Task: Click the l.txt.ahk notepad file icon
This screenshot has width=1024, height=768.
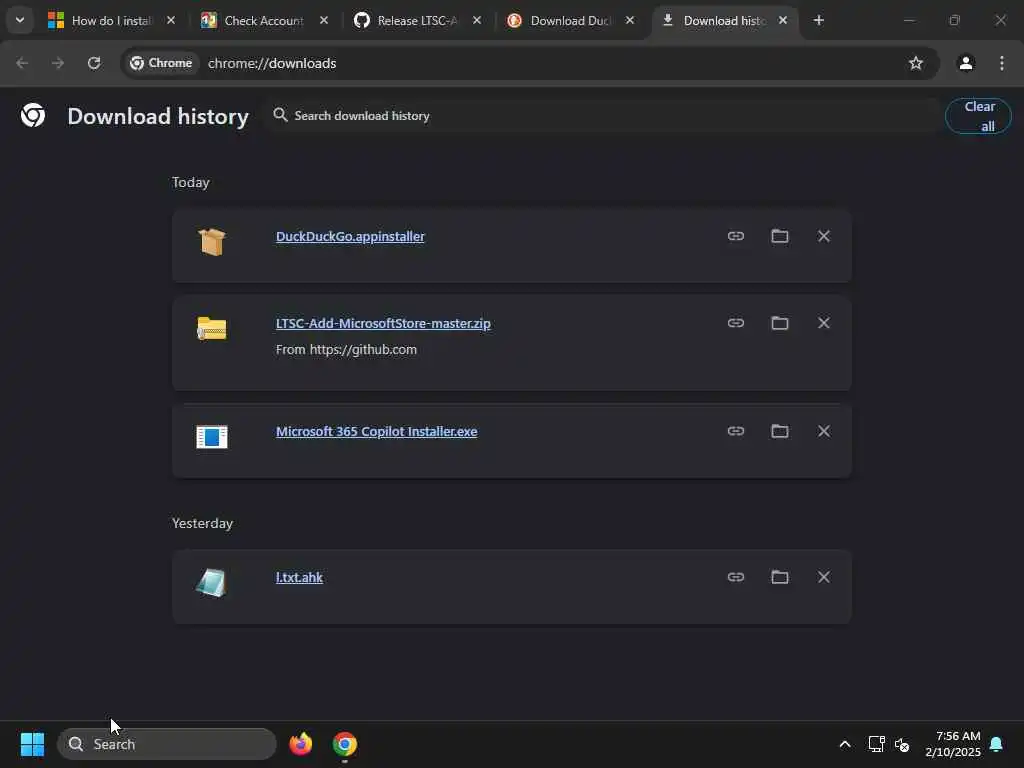Action: [x=212, y=583]
